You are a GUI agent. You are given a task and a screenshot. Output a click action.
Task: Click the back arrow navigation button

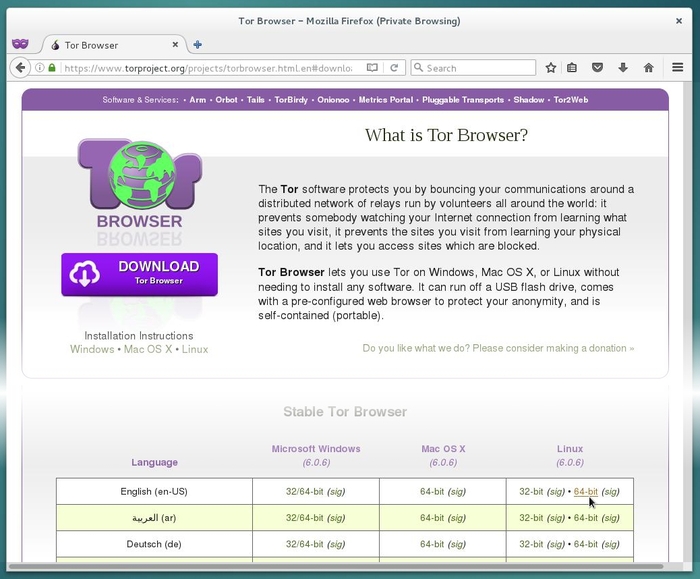20,68
